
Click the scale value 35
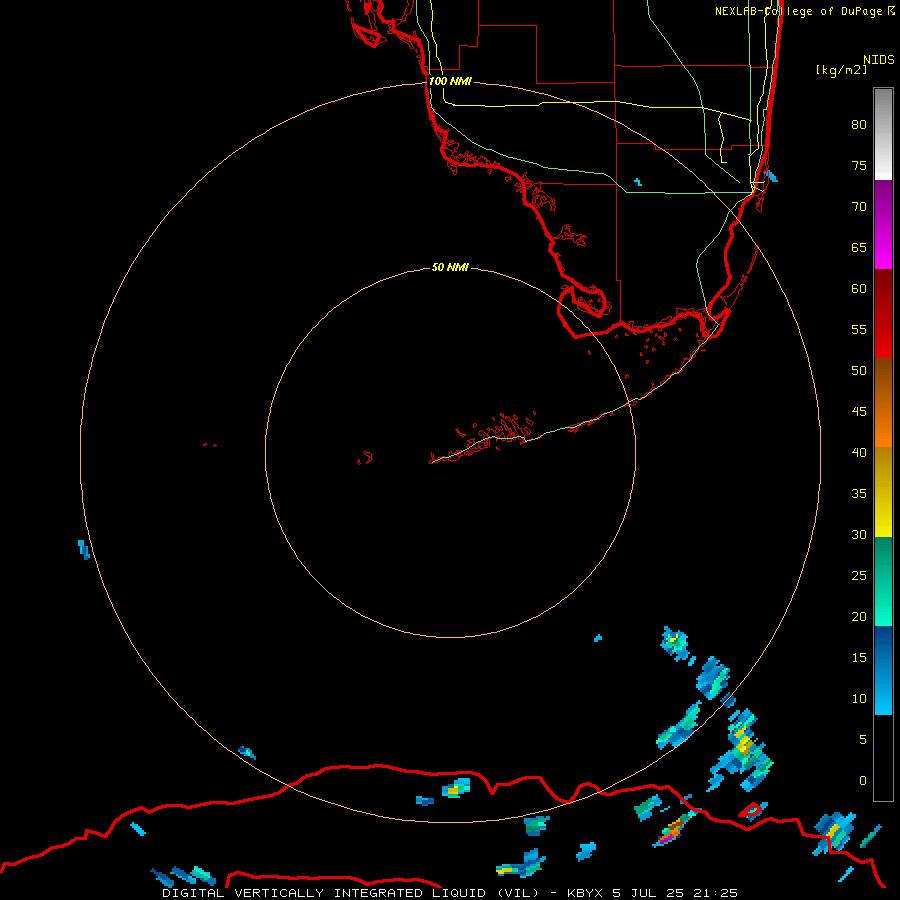tap(859, 494)
